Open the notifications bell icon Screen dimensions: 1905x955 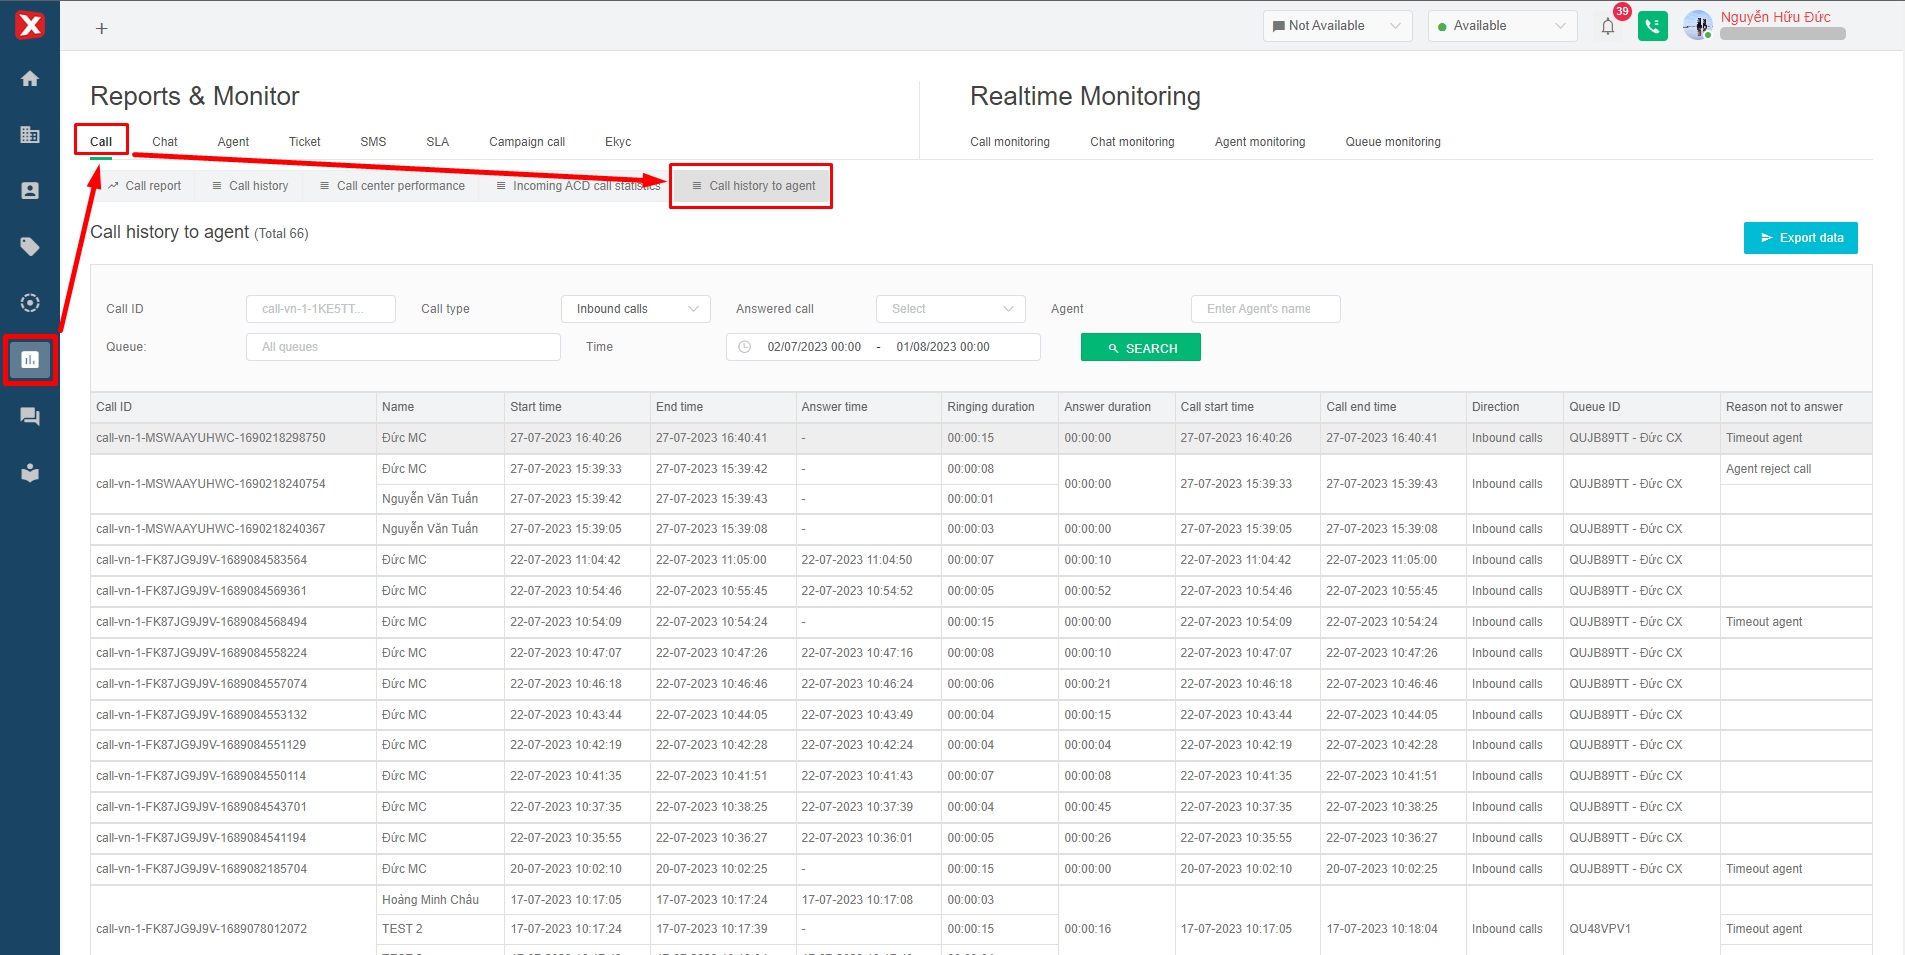coord(1607,27)
